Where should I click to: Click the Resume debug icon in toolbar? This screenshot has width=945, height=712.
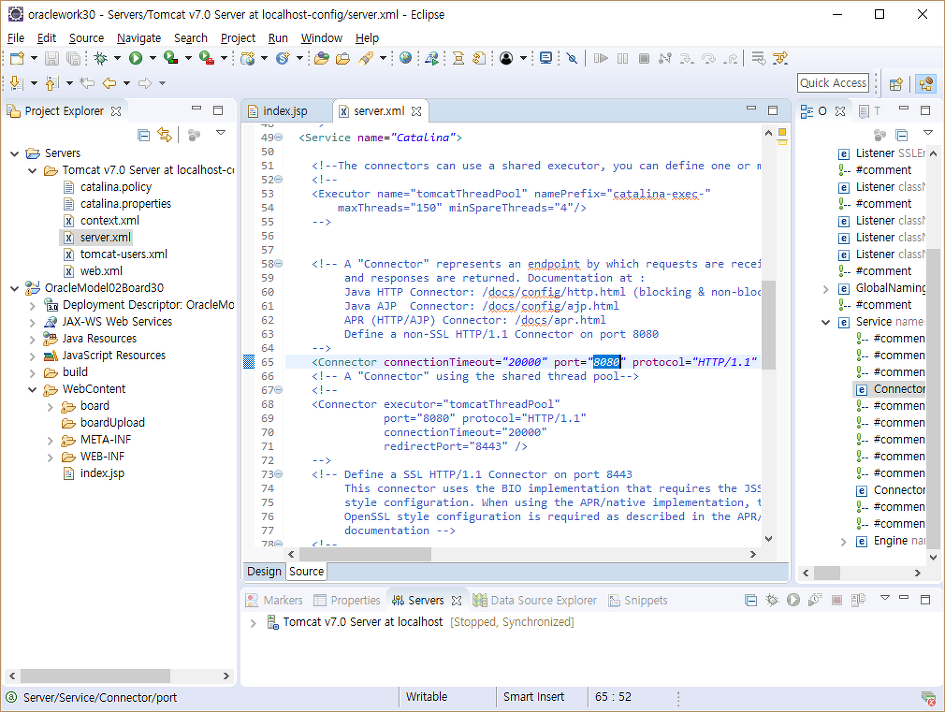(601, 58)
